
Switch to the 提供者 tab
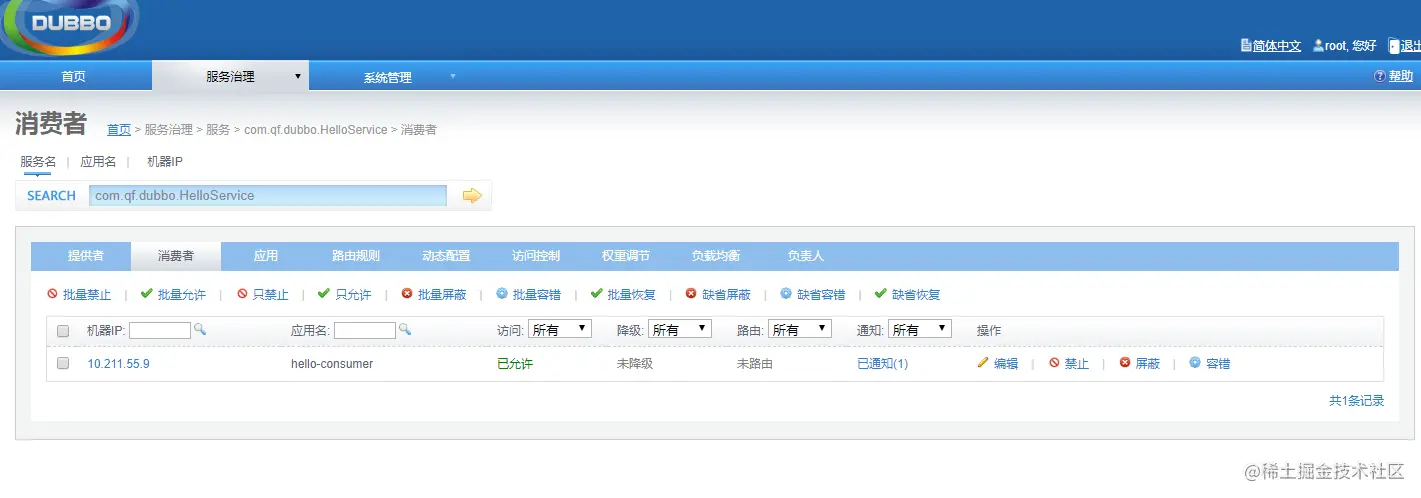(x=85, y=256)
